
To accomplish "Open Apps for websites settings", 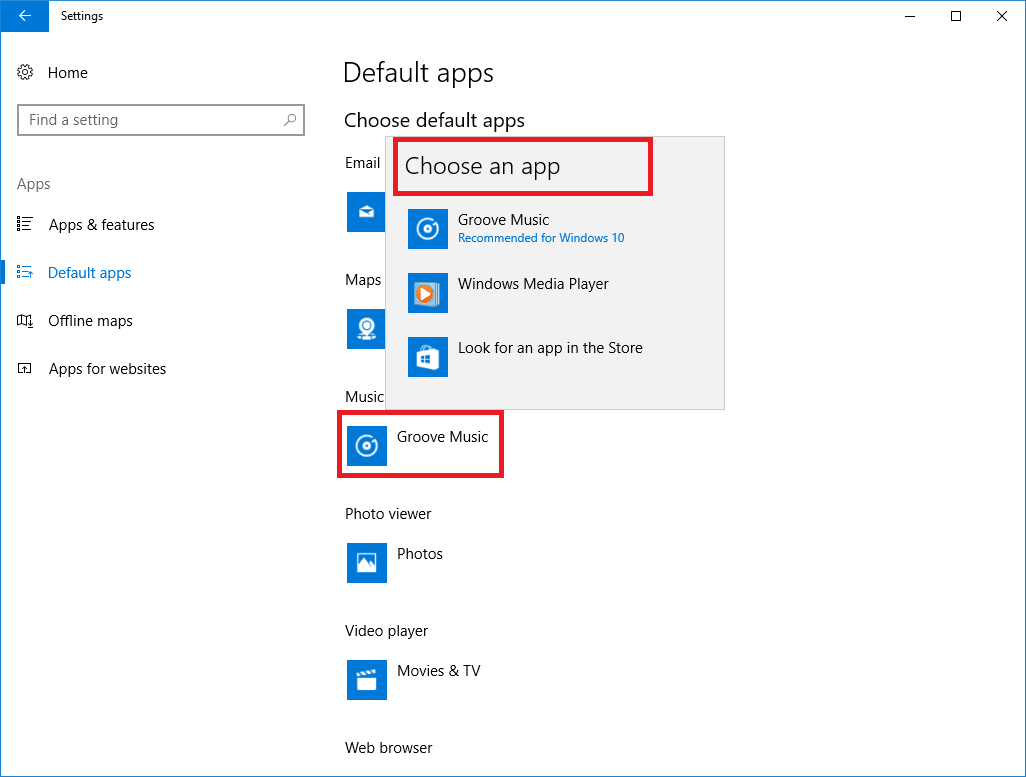I will coord(107,368).
